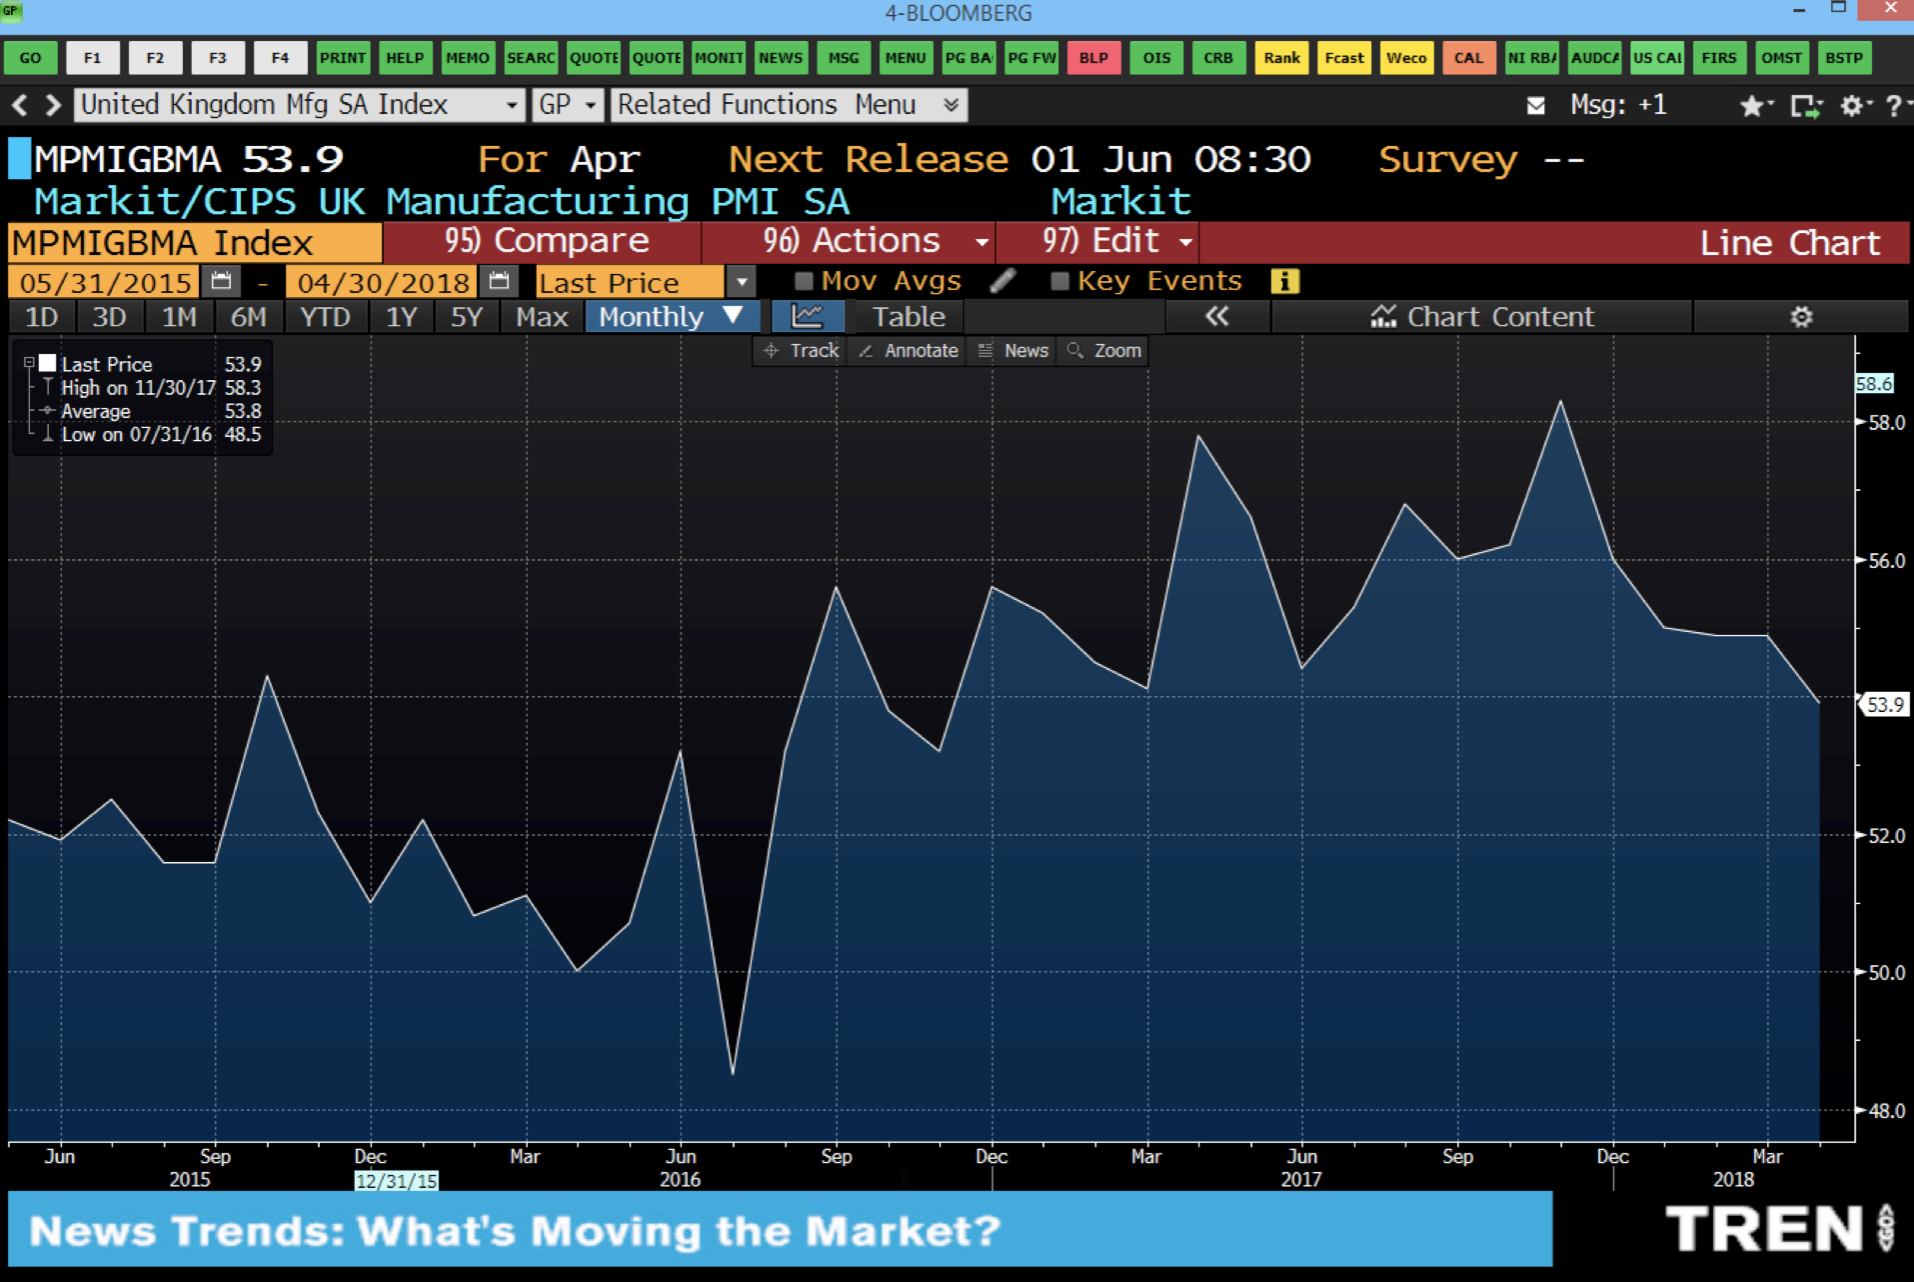Viewport: 1914px width, 1282px height.
Task: Open the message envelope icon
Action: 1536,106
